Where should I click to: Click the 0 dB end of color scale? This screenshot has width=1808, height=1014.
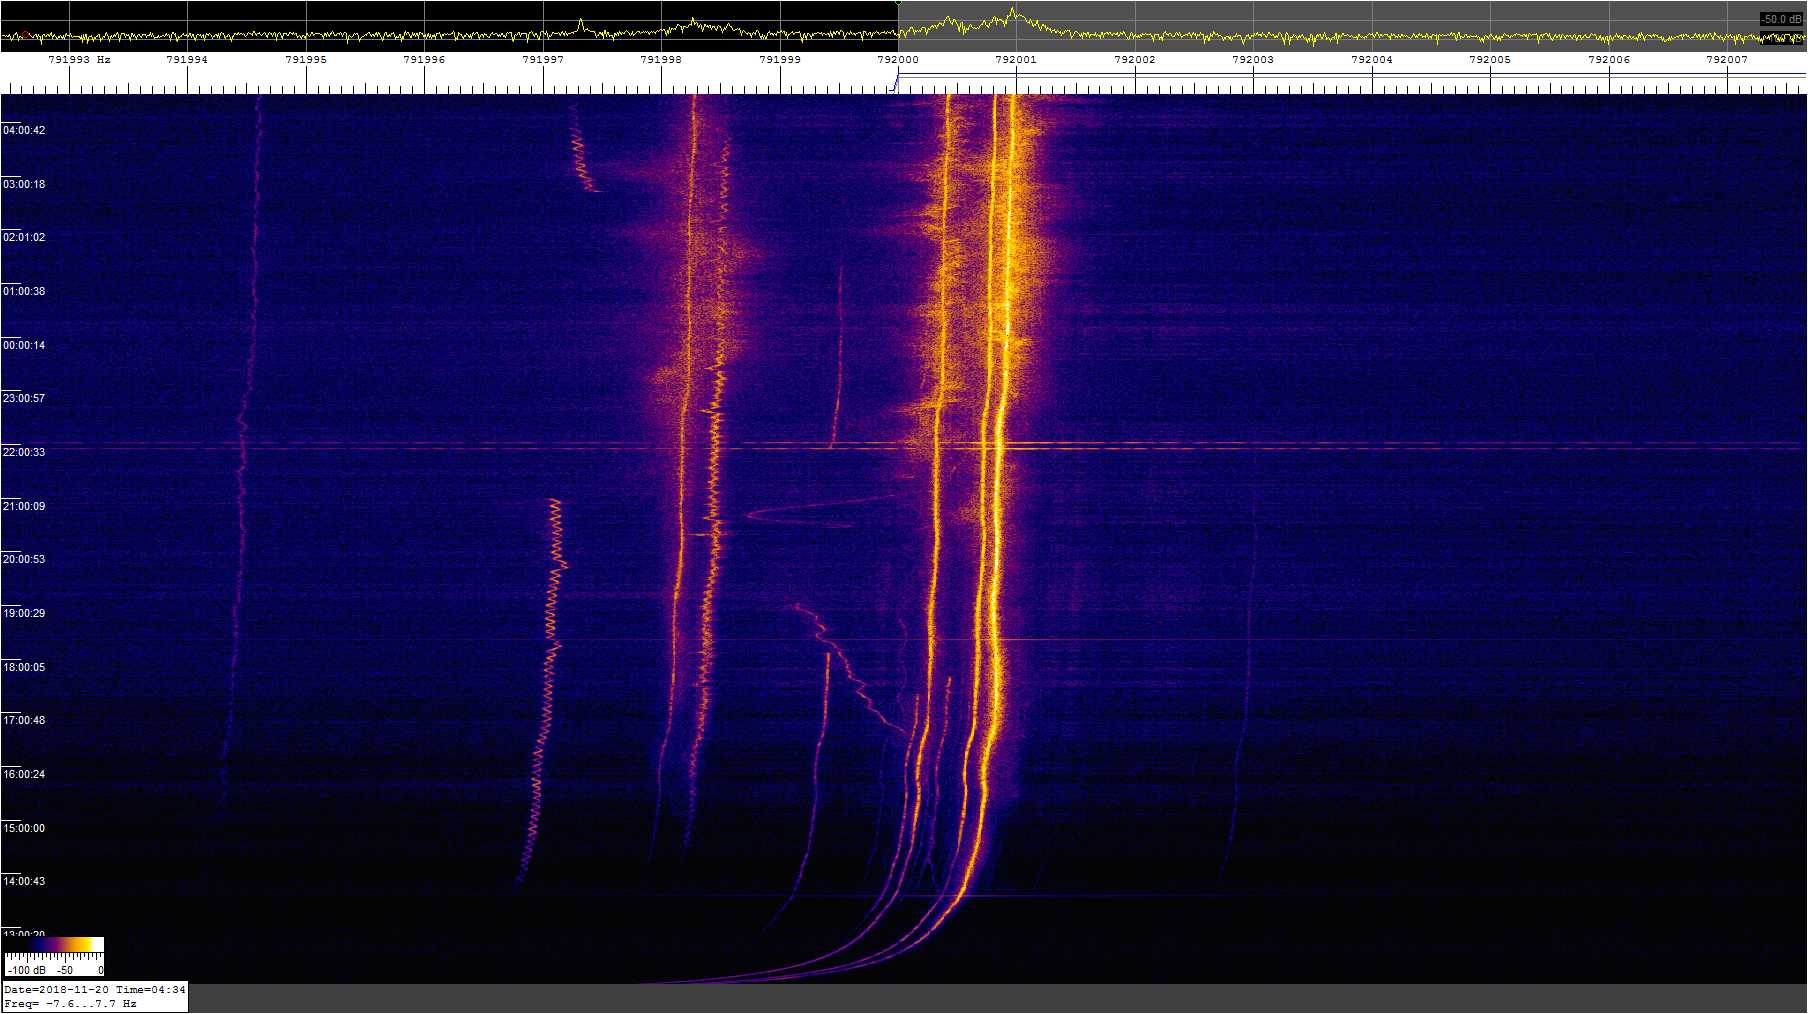[100, 970]
